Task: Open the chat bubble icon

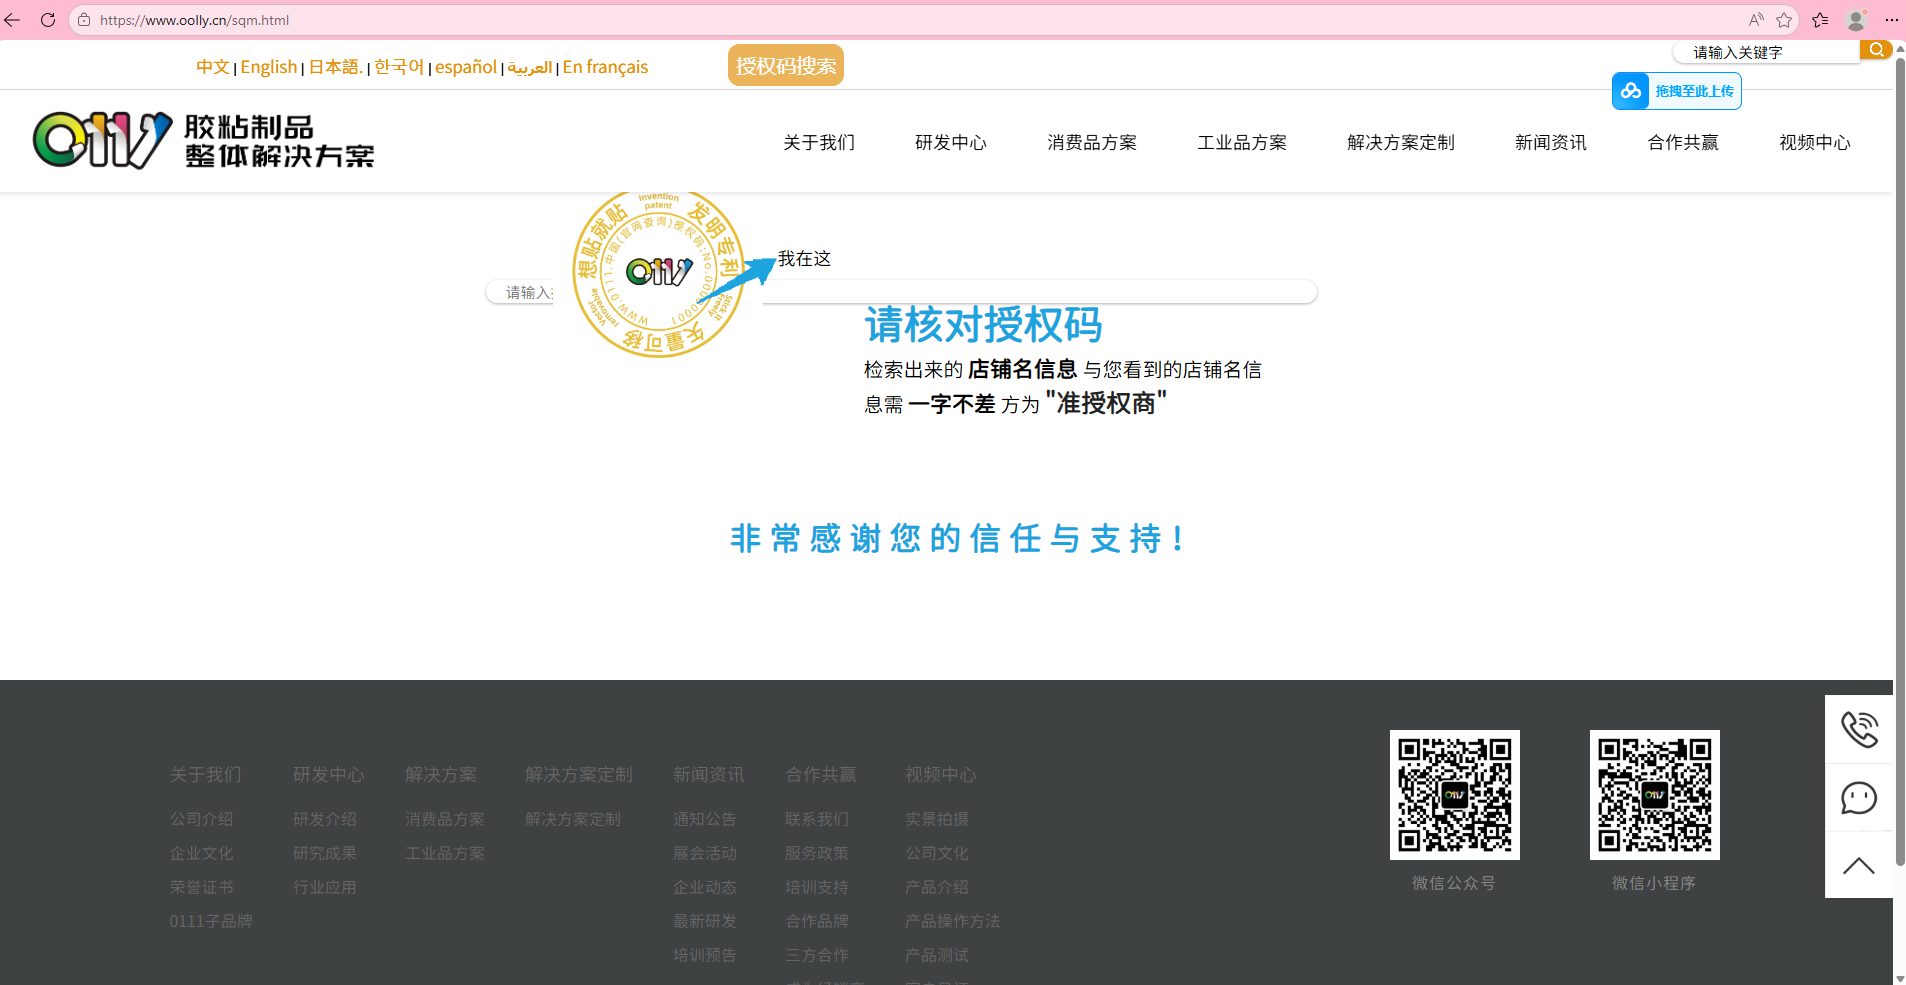Action: (1859, 798)
